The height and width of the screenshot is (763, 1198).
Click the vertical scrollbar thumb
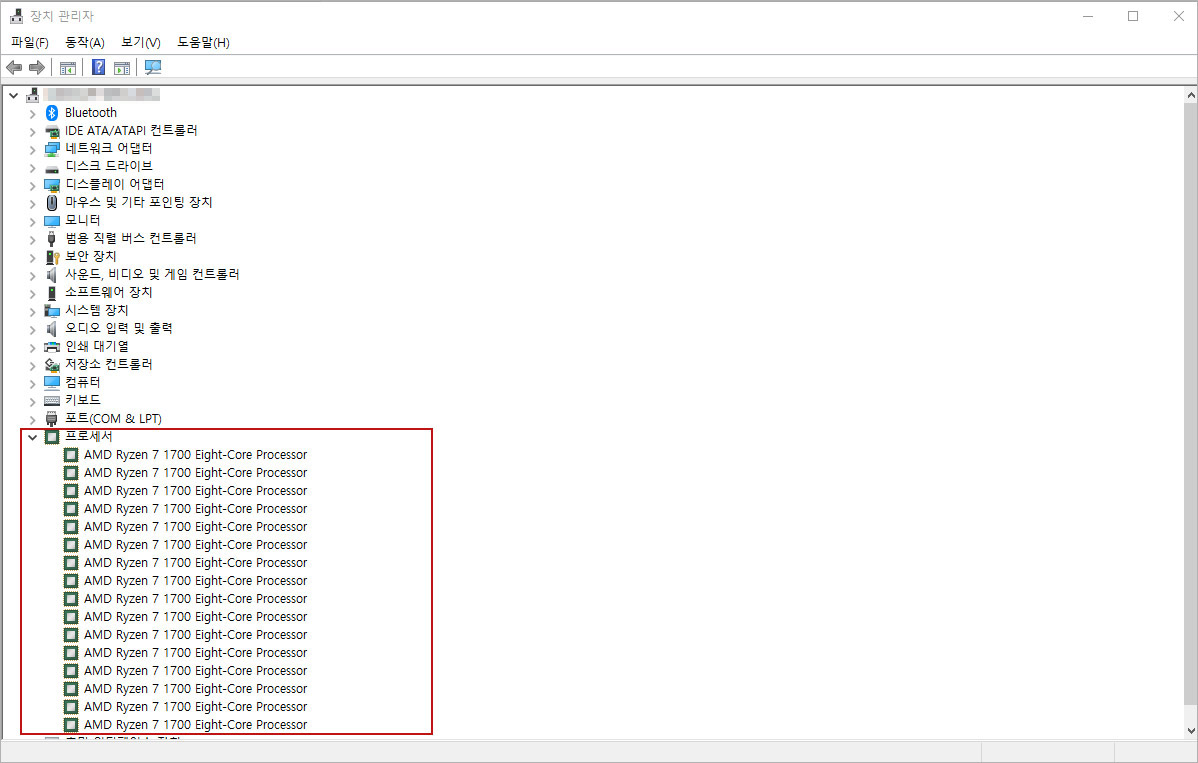tap(1190, 403)
